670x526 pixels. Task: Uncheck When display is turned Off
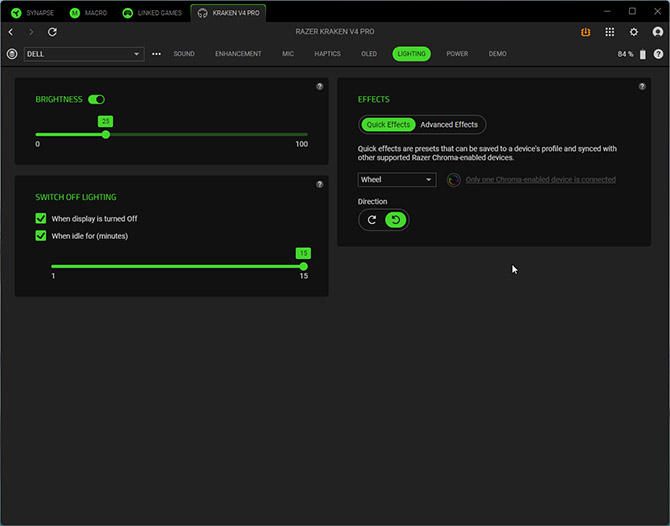pyautogui.click(x=41, y=218)
